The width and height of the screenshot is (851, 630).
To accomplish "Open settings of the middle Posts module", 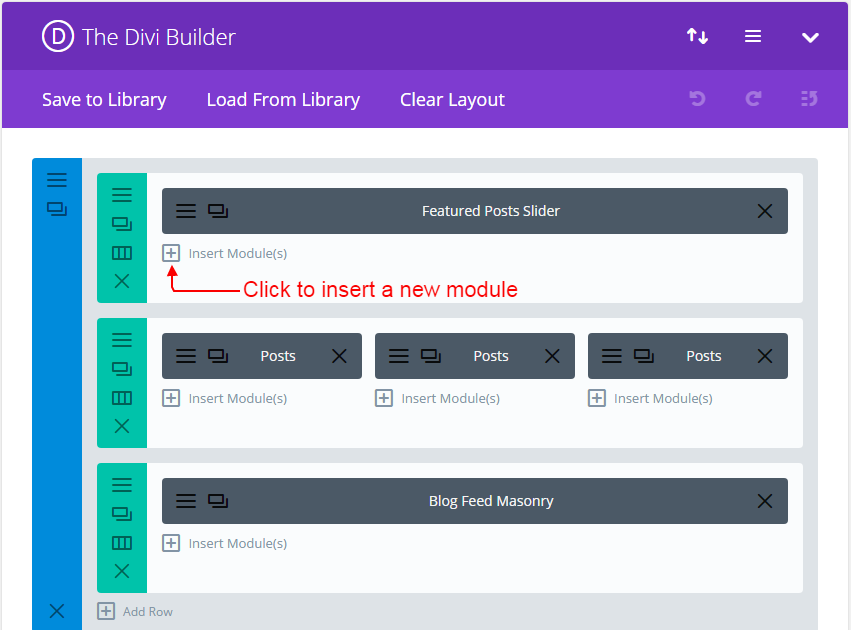I will point(399,356).
